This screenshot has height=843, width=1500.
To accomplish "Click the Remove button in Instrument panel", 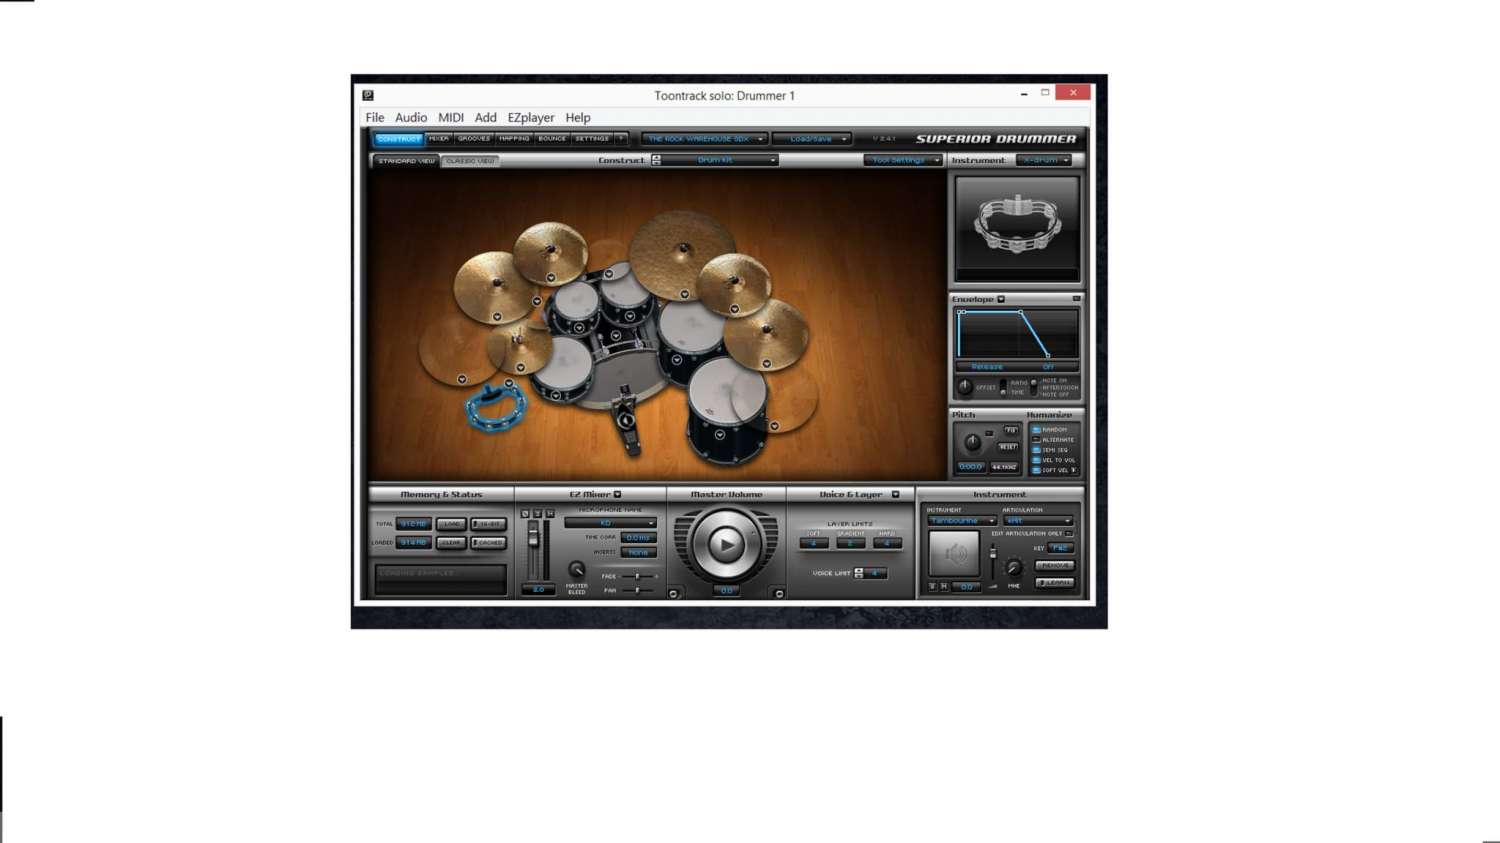I will point(1055,565).
